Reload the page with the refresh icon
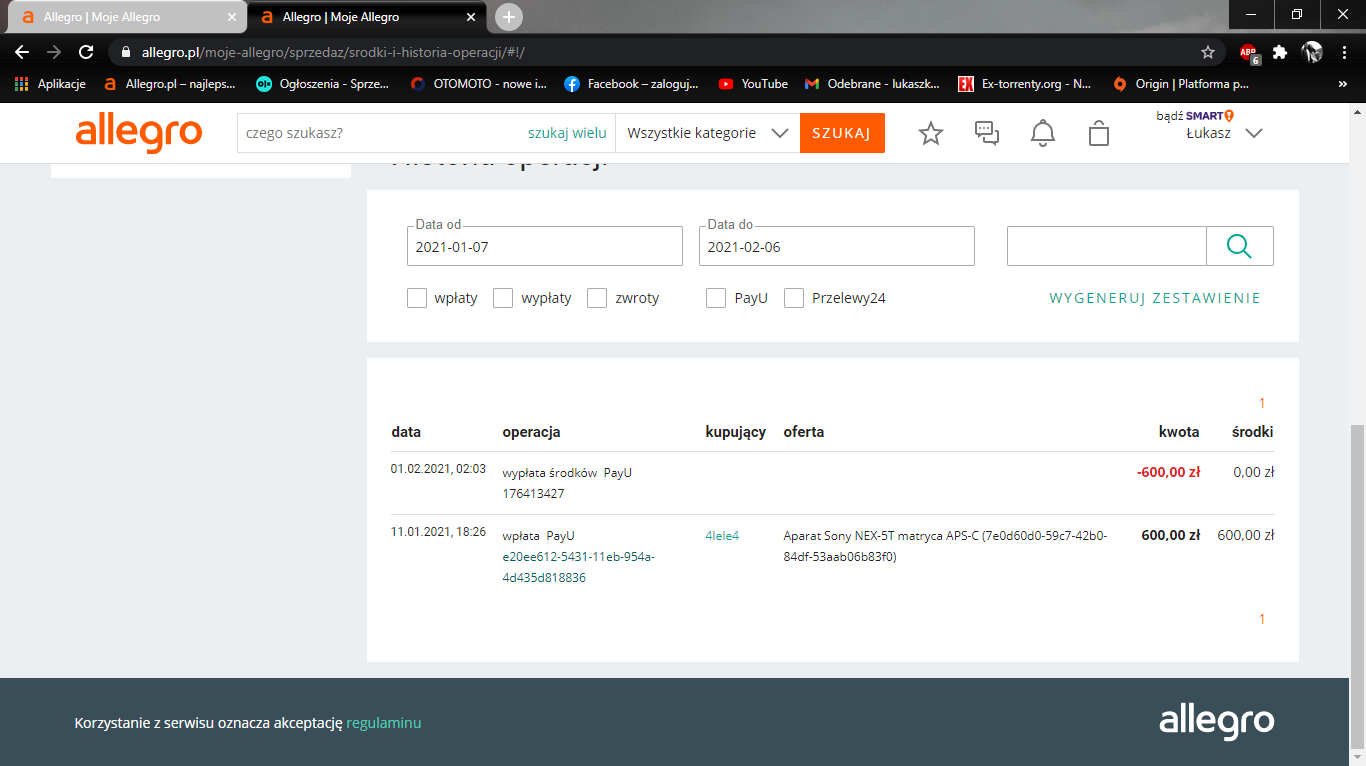 86,52
